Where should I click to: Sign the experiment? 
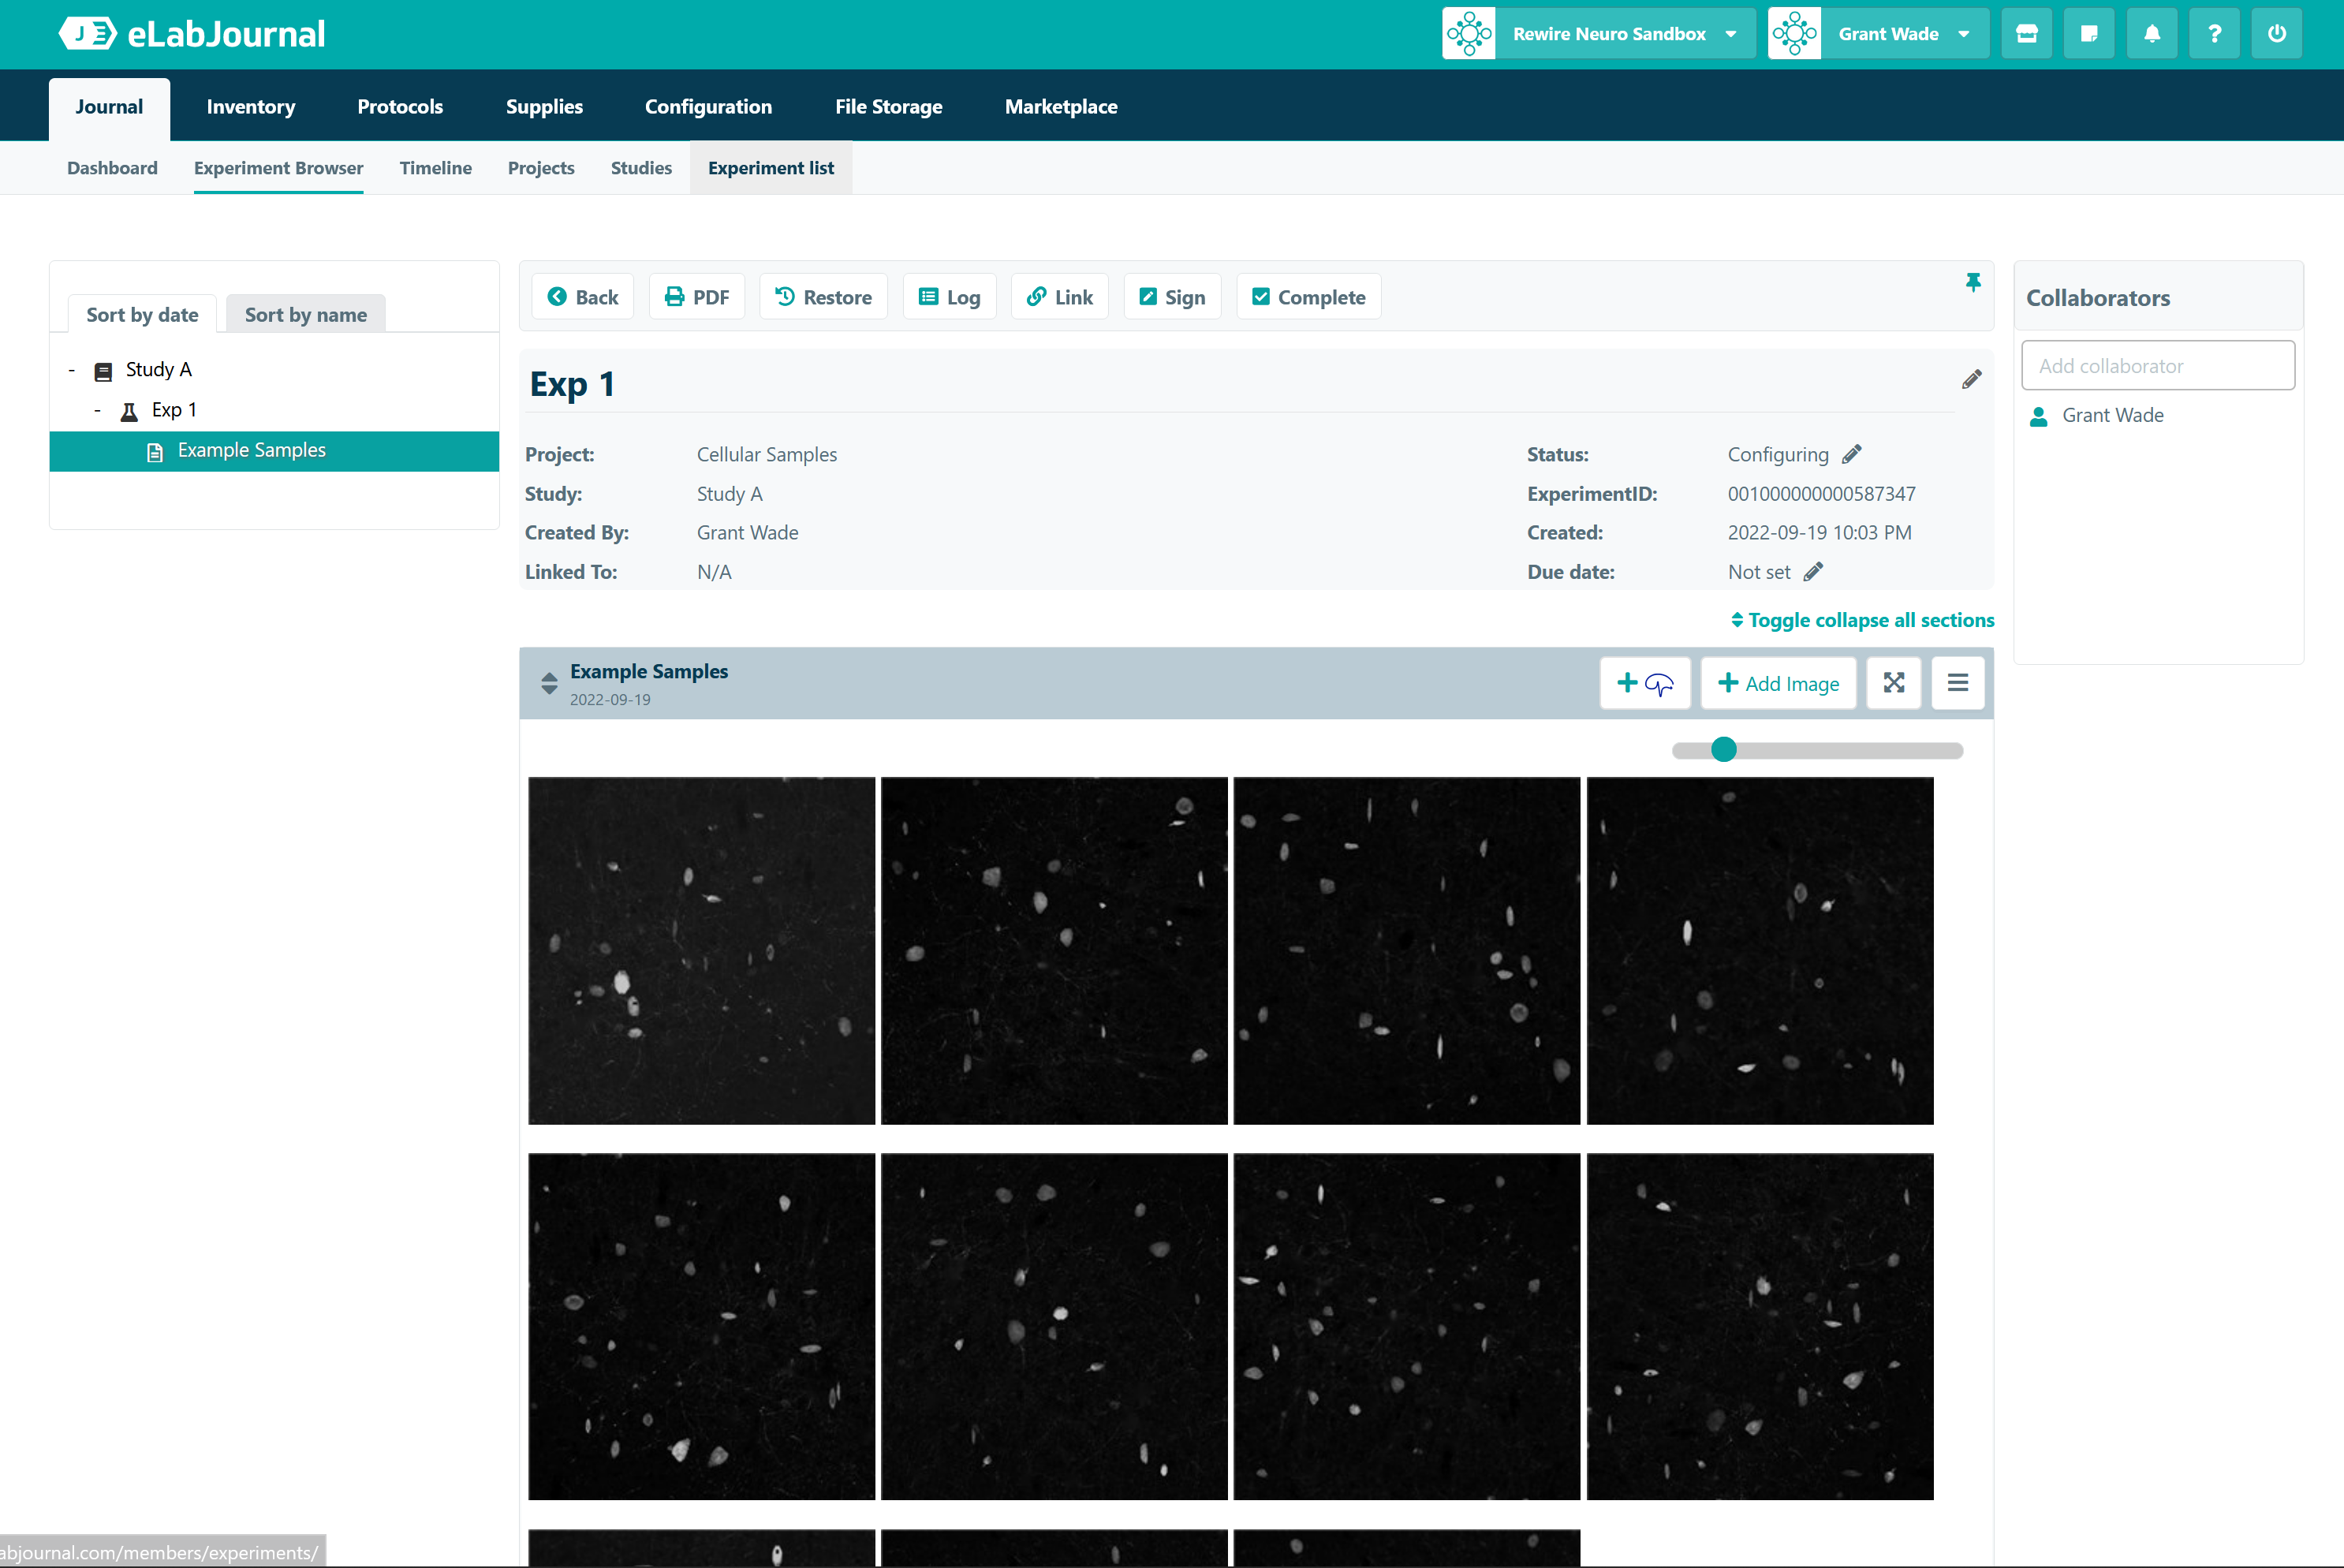pos(1172,297)
